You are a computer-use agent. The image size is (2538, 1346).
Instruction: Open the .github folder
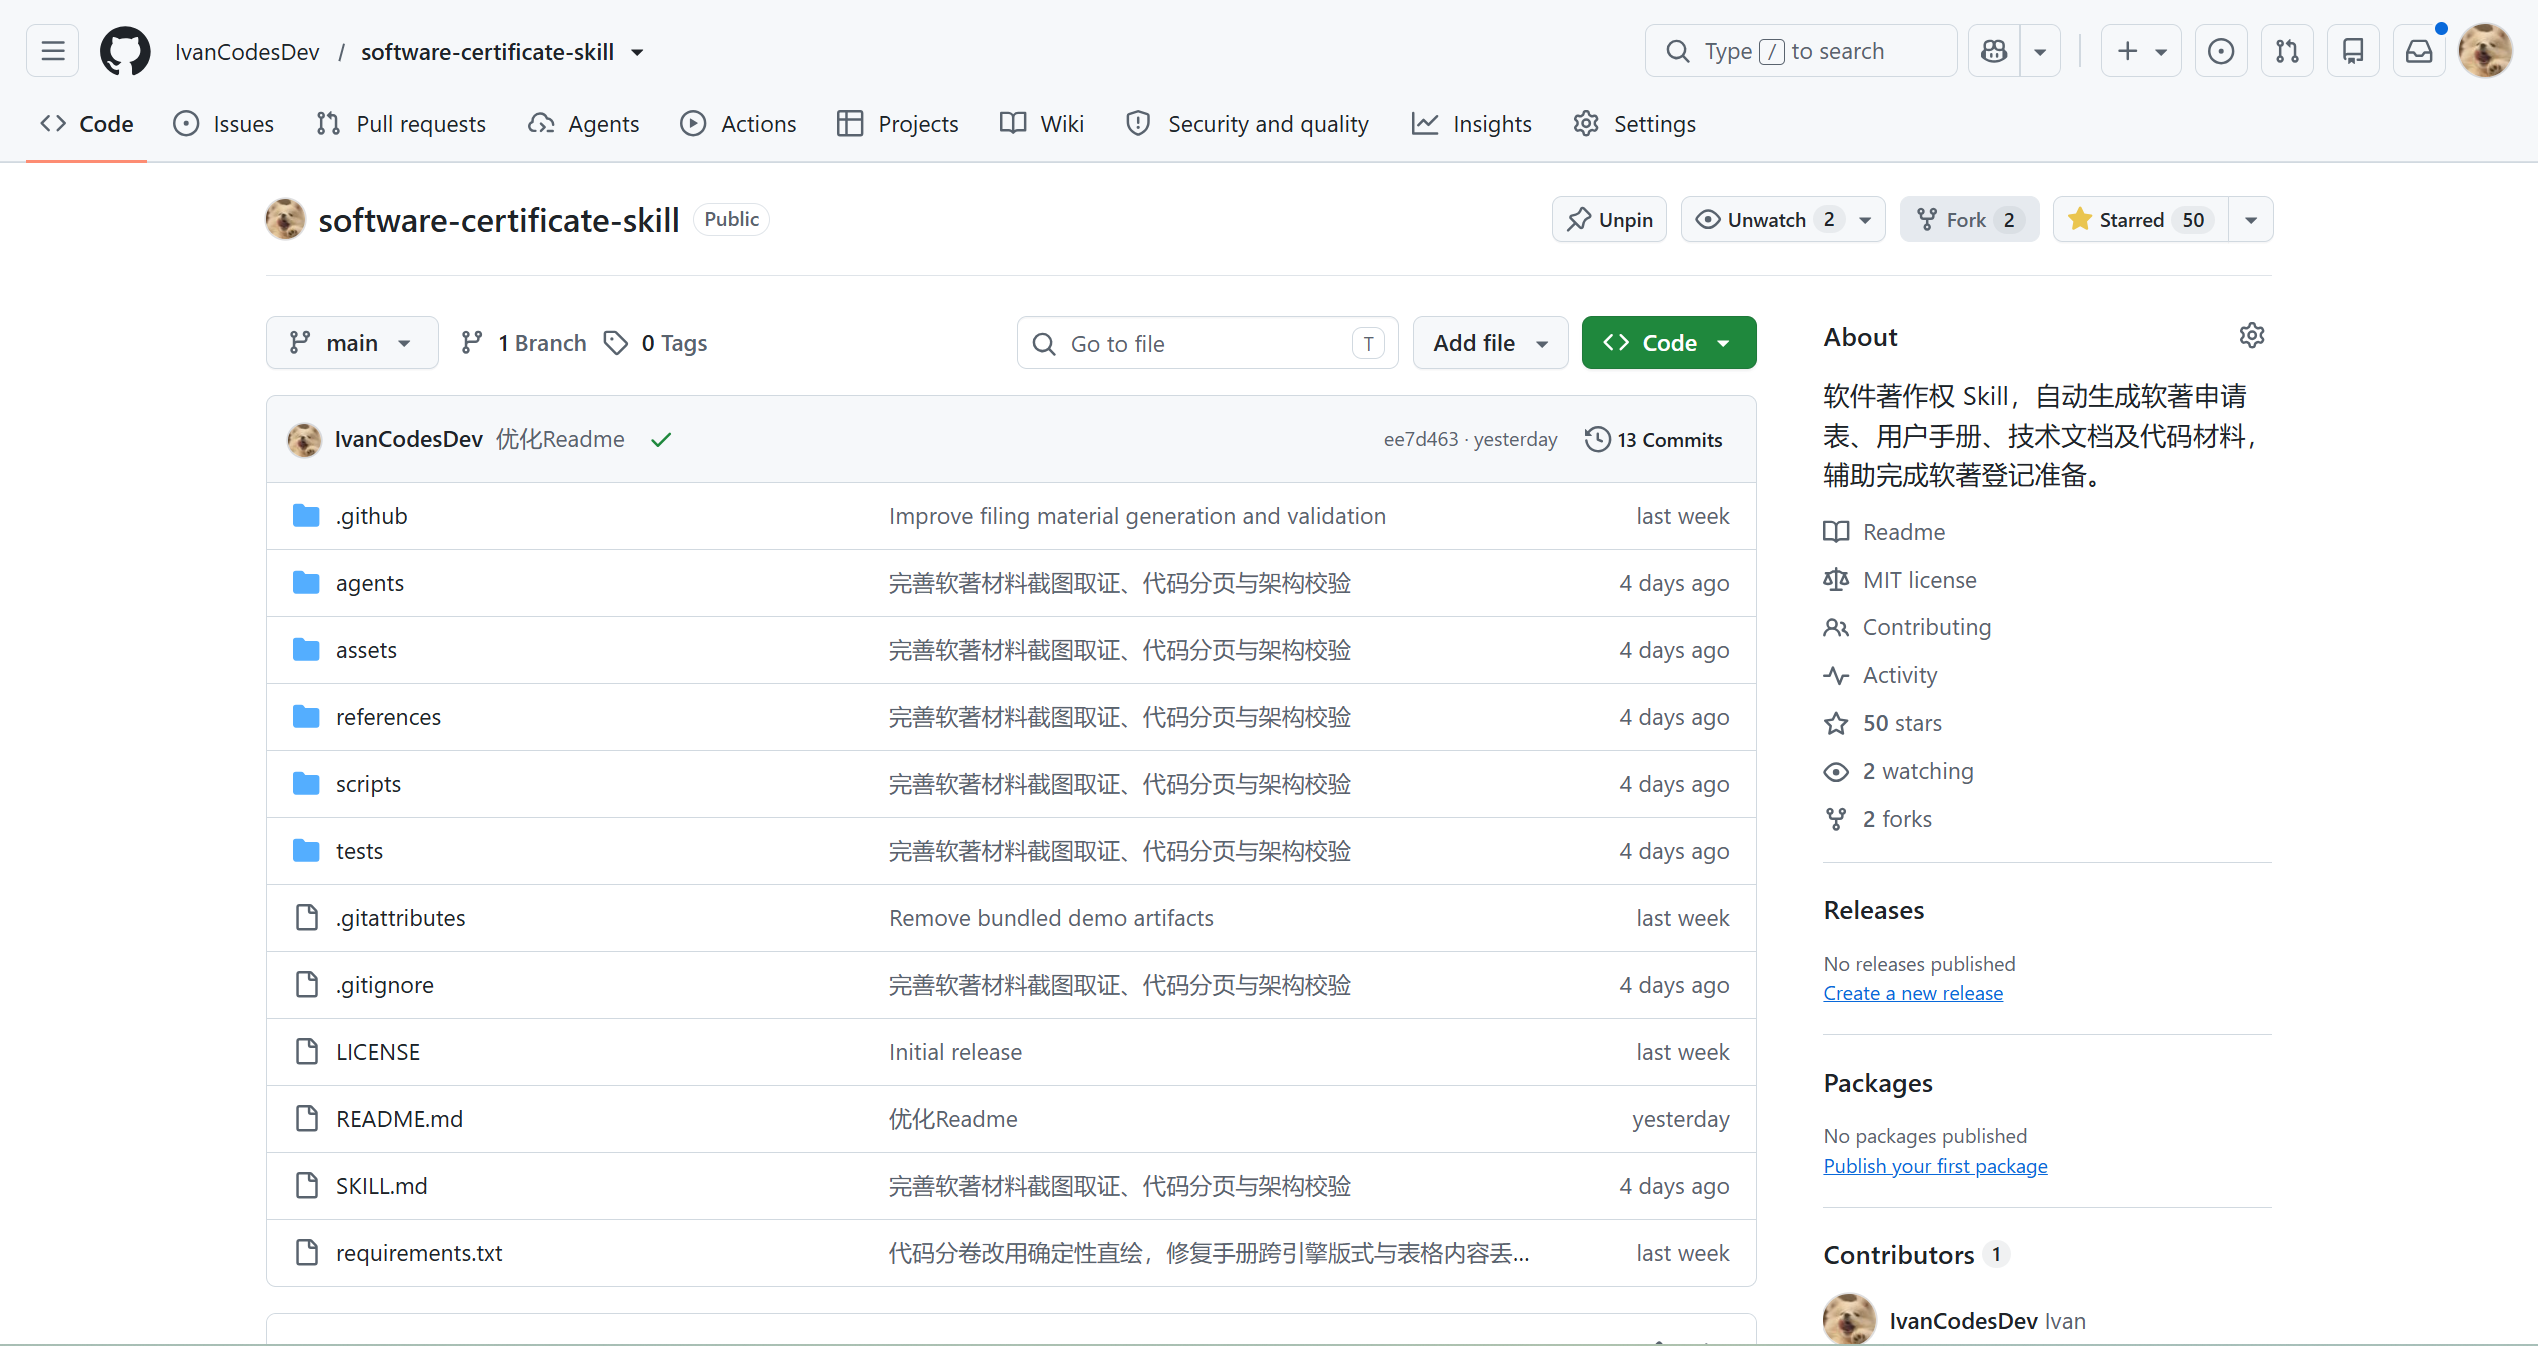(372, 516)
